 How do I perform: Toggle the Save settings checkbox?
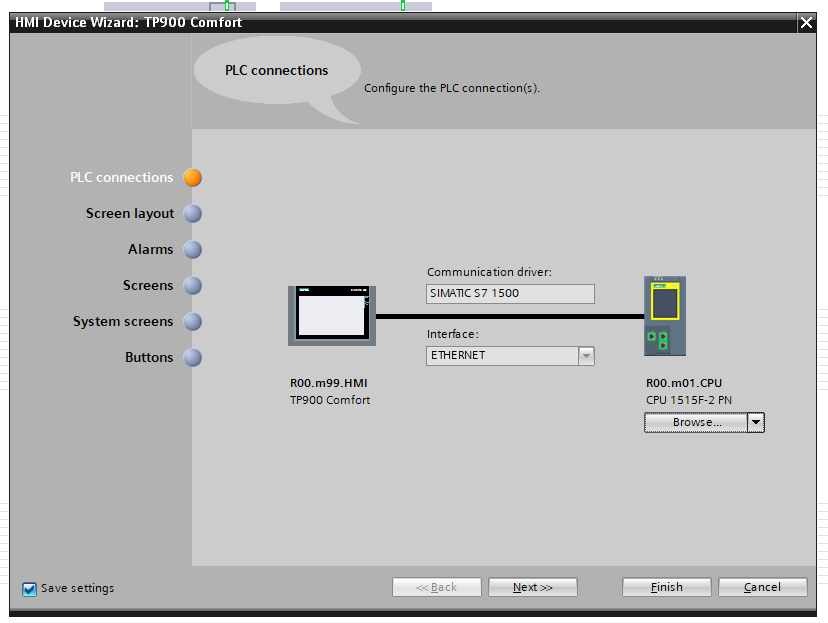point(30,589)
